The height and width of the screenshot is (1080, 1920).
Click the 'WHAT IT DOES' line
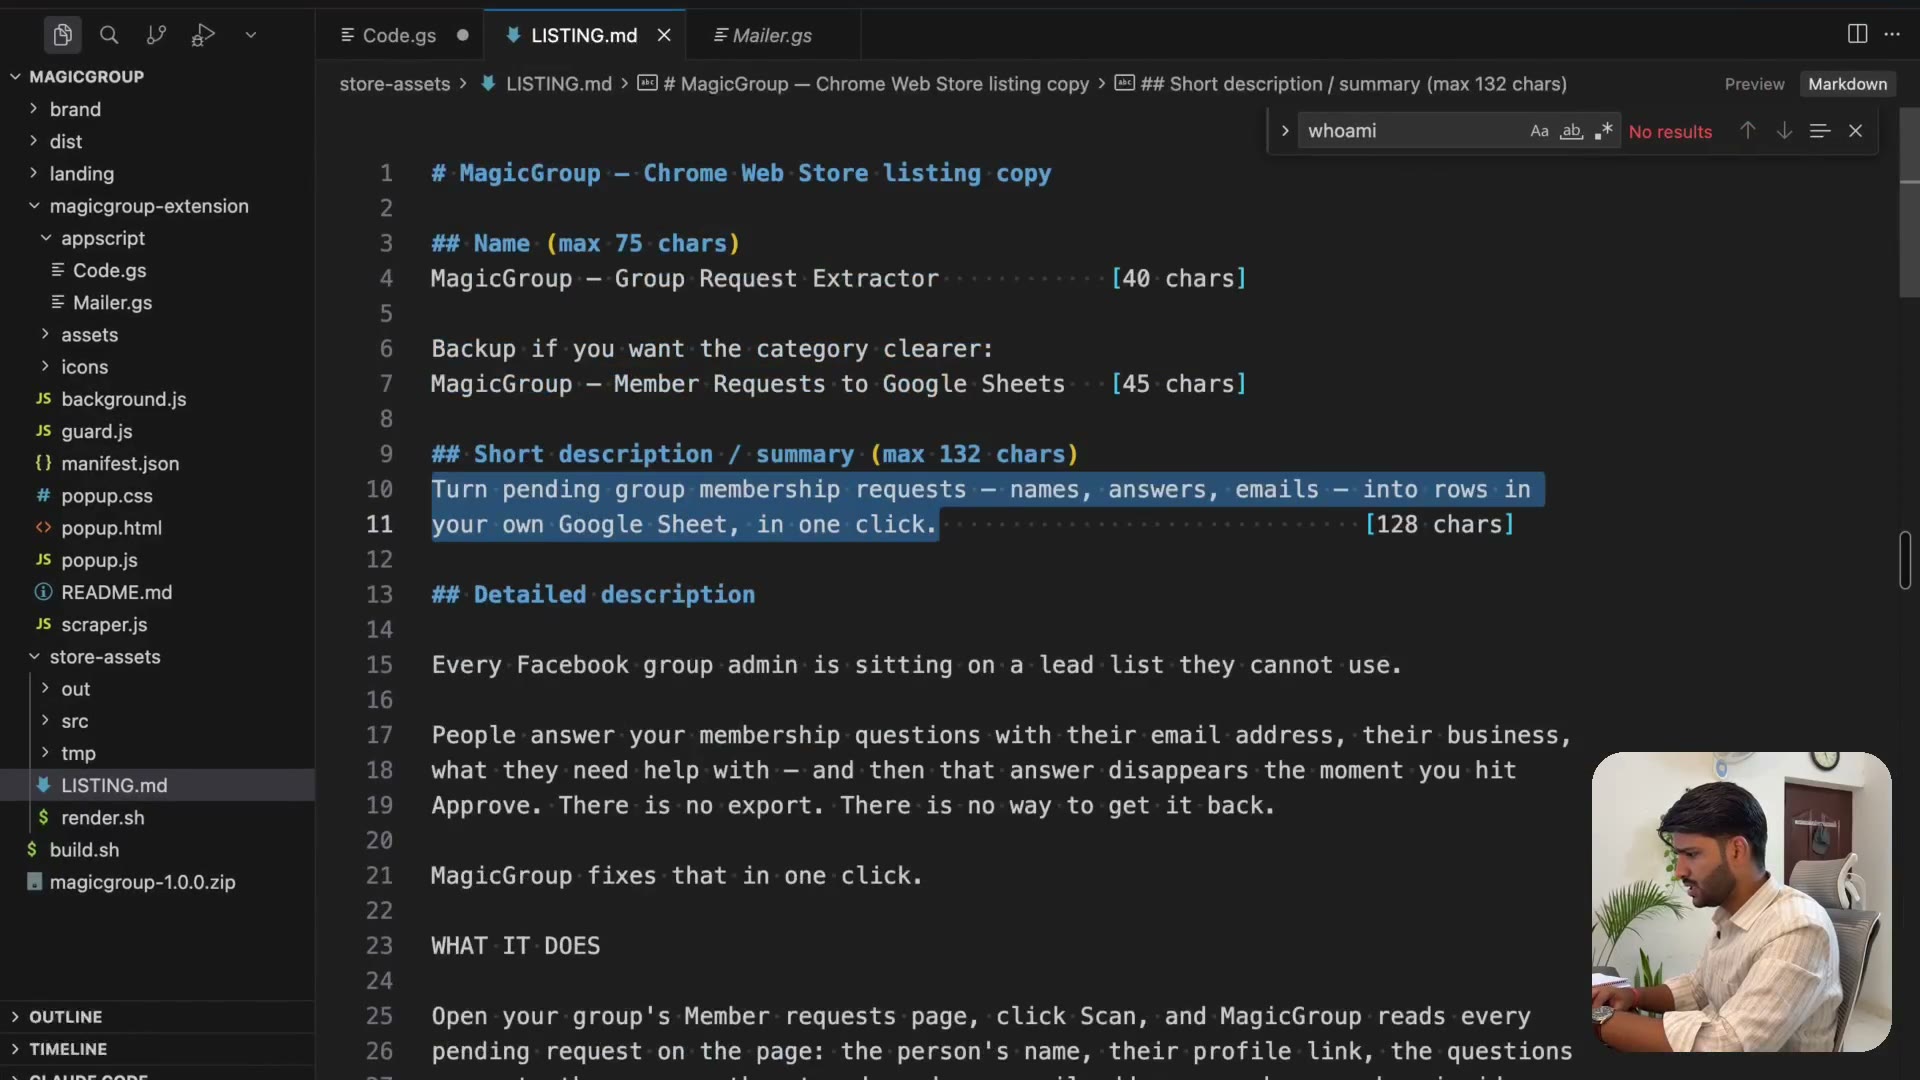[x=516, y=946]
